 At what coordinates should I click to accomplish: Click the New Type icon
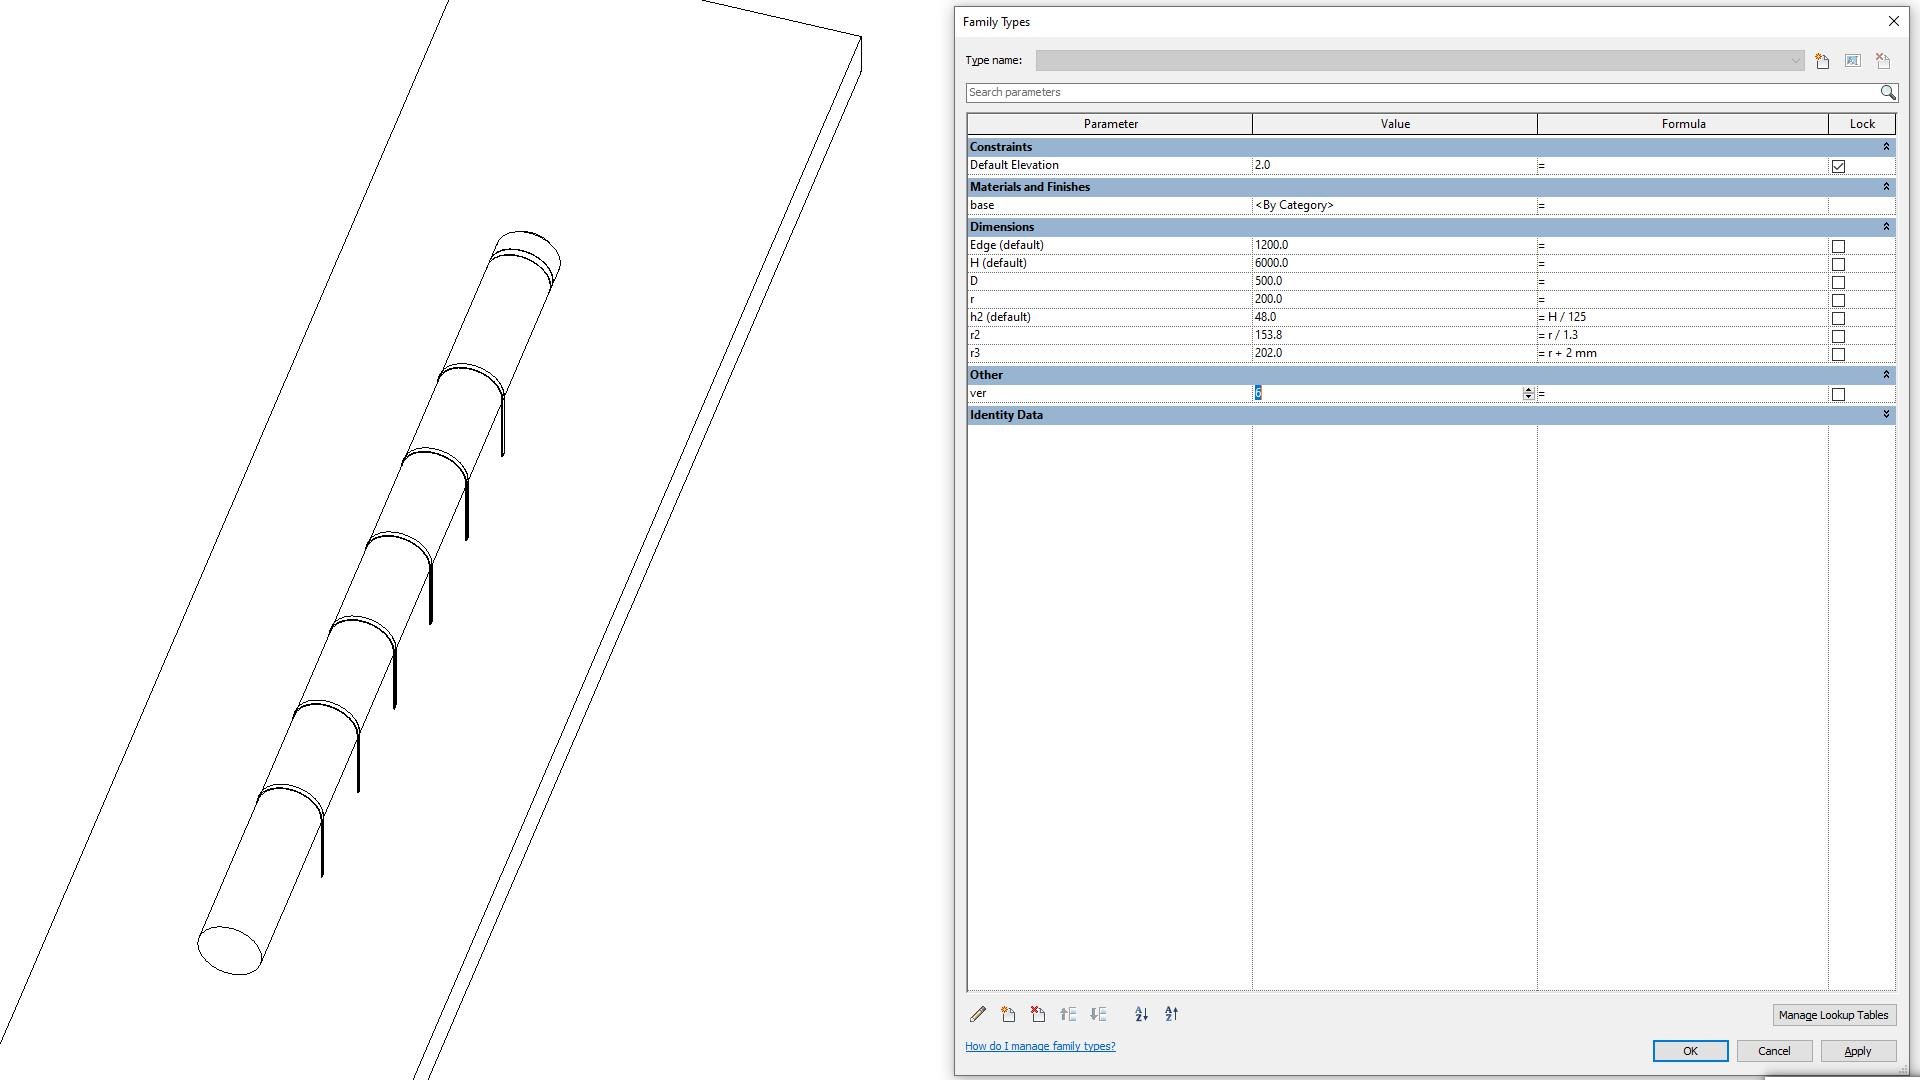(1822, 61)
